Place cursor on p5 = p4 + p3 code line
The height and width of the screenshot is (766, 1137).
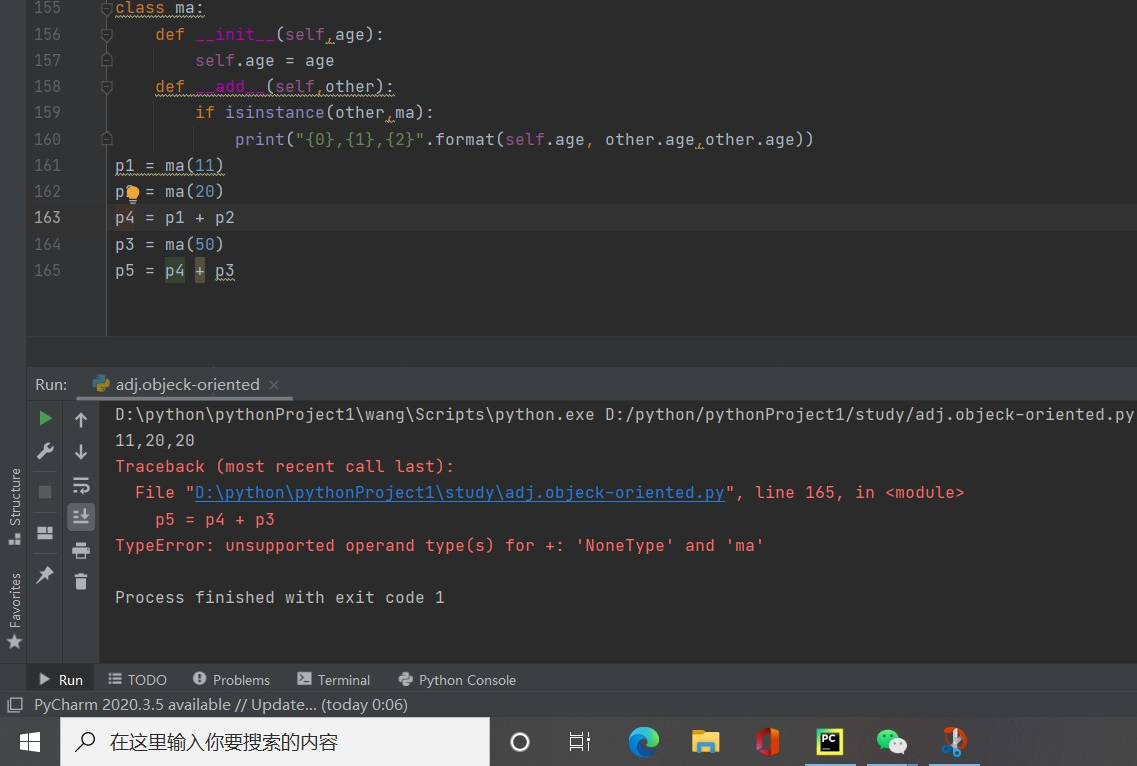[x=175, y=271]
